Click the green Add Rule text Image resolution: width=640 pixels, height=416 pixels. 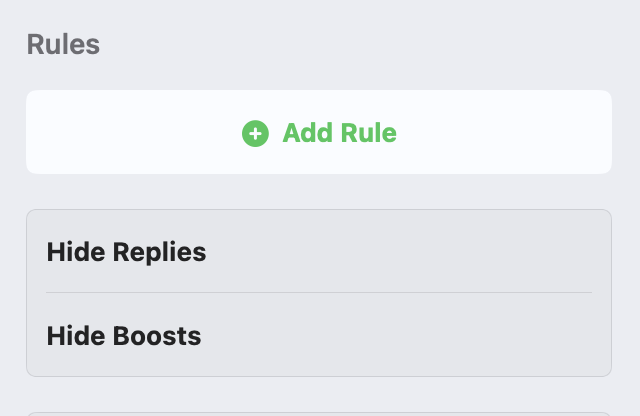[339, 133]
